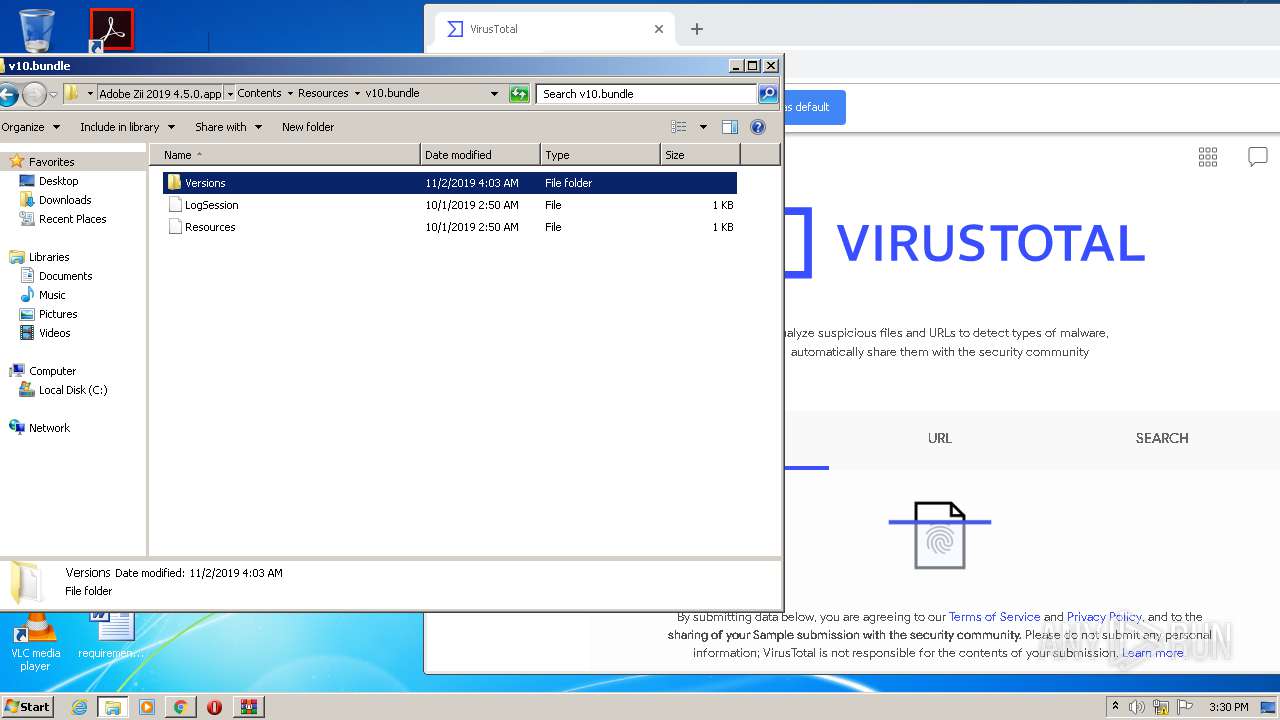Click the folder icon in address bar
Viewport: 1280px width, 720px height.
pyautogui.click(x=72, y=93)
